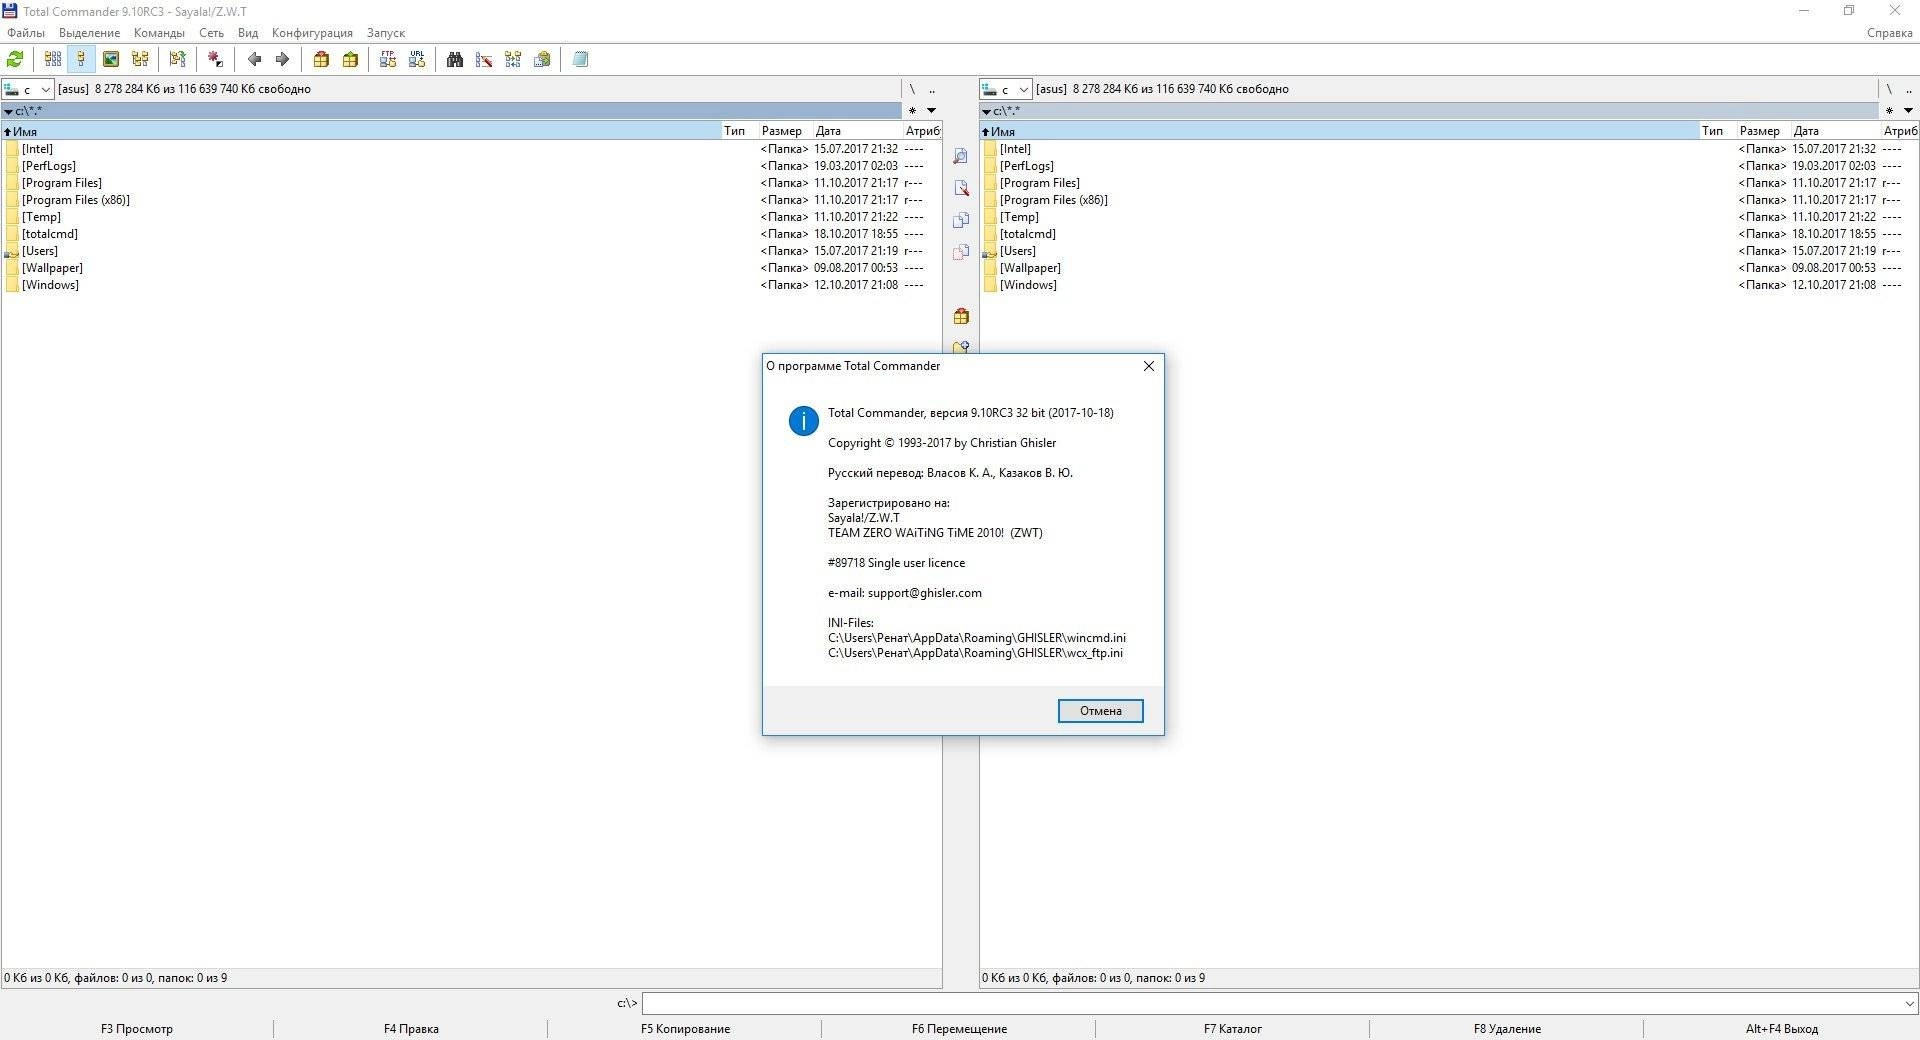
Task: Click F8 Удаление button
Action: pos(1507,1029)
